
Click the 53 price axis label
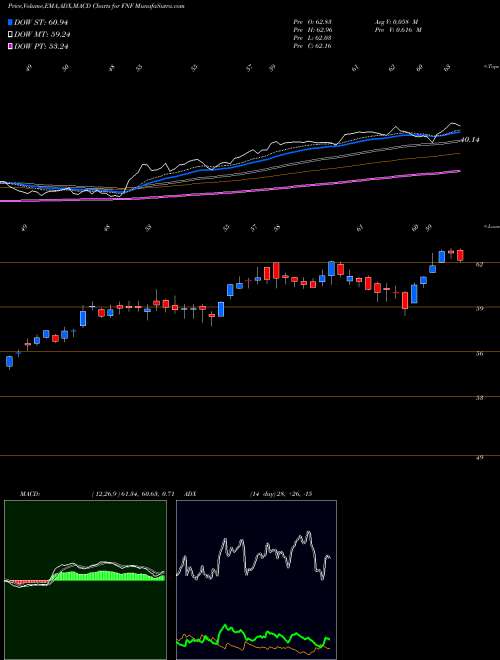pos(481,397)
